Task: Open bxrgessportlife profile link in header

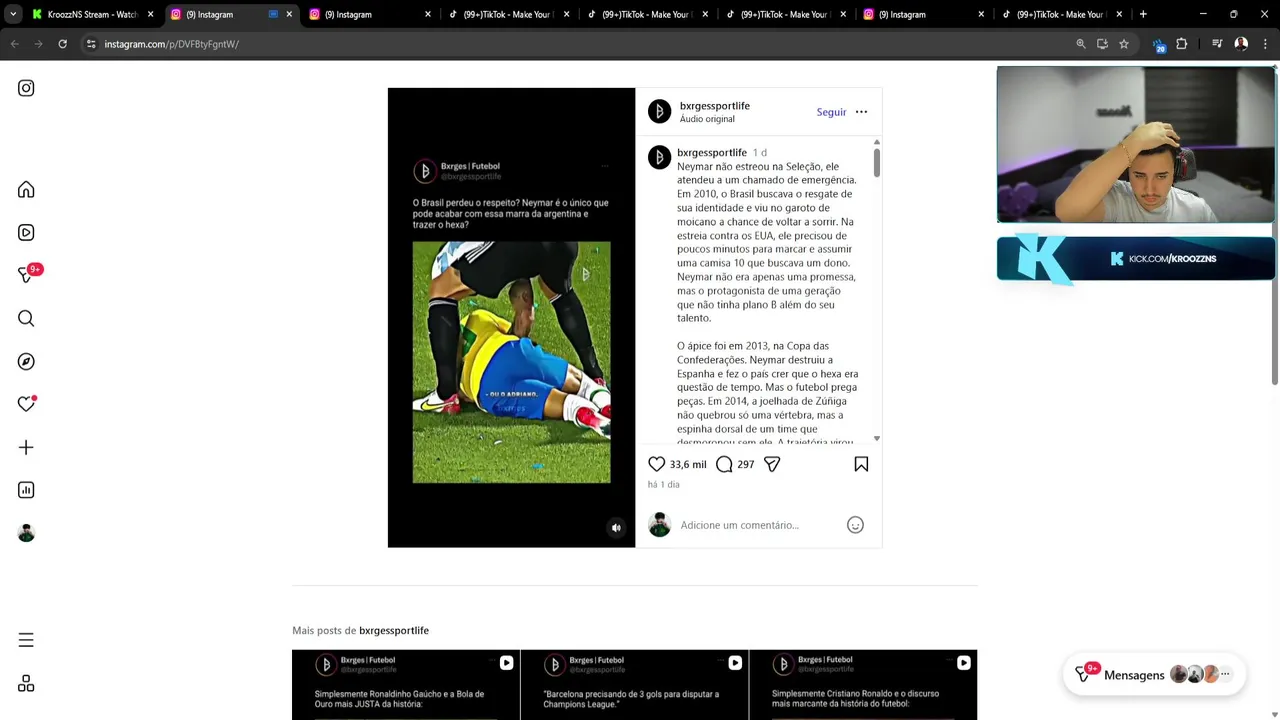Action: coord(714,106)
